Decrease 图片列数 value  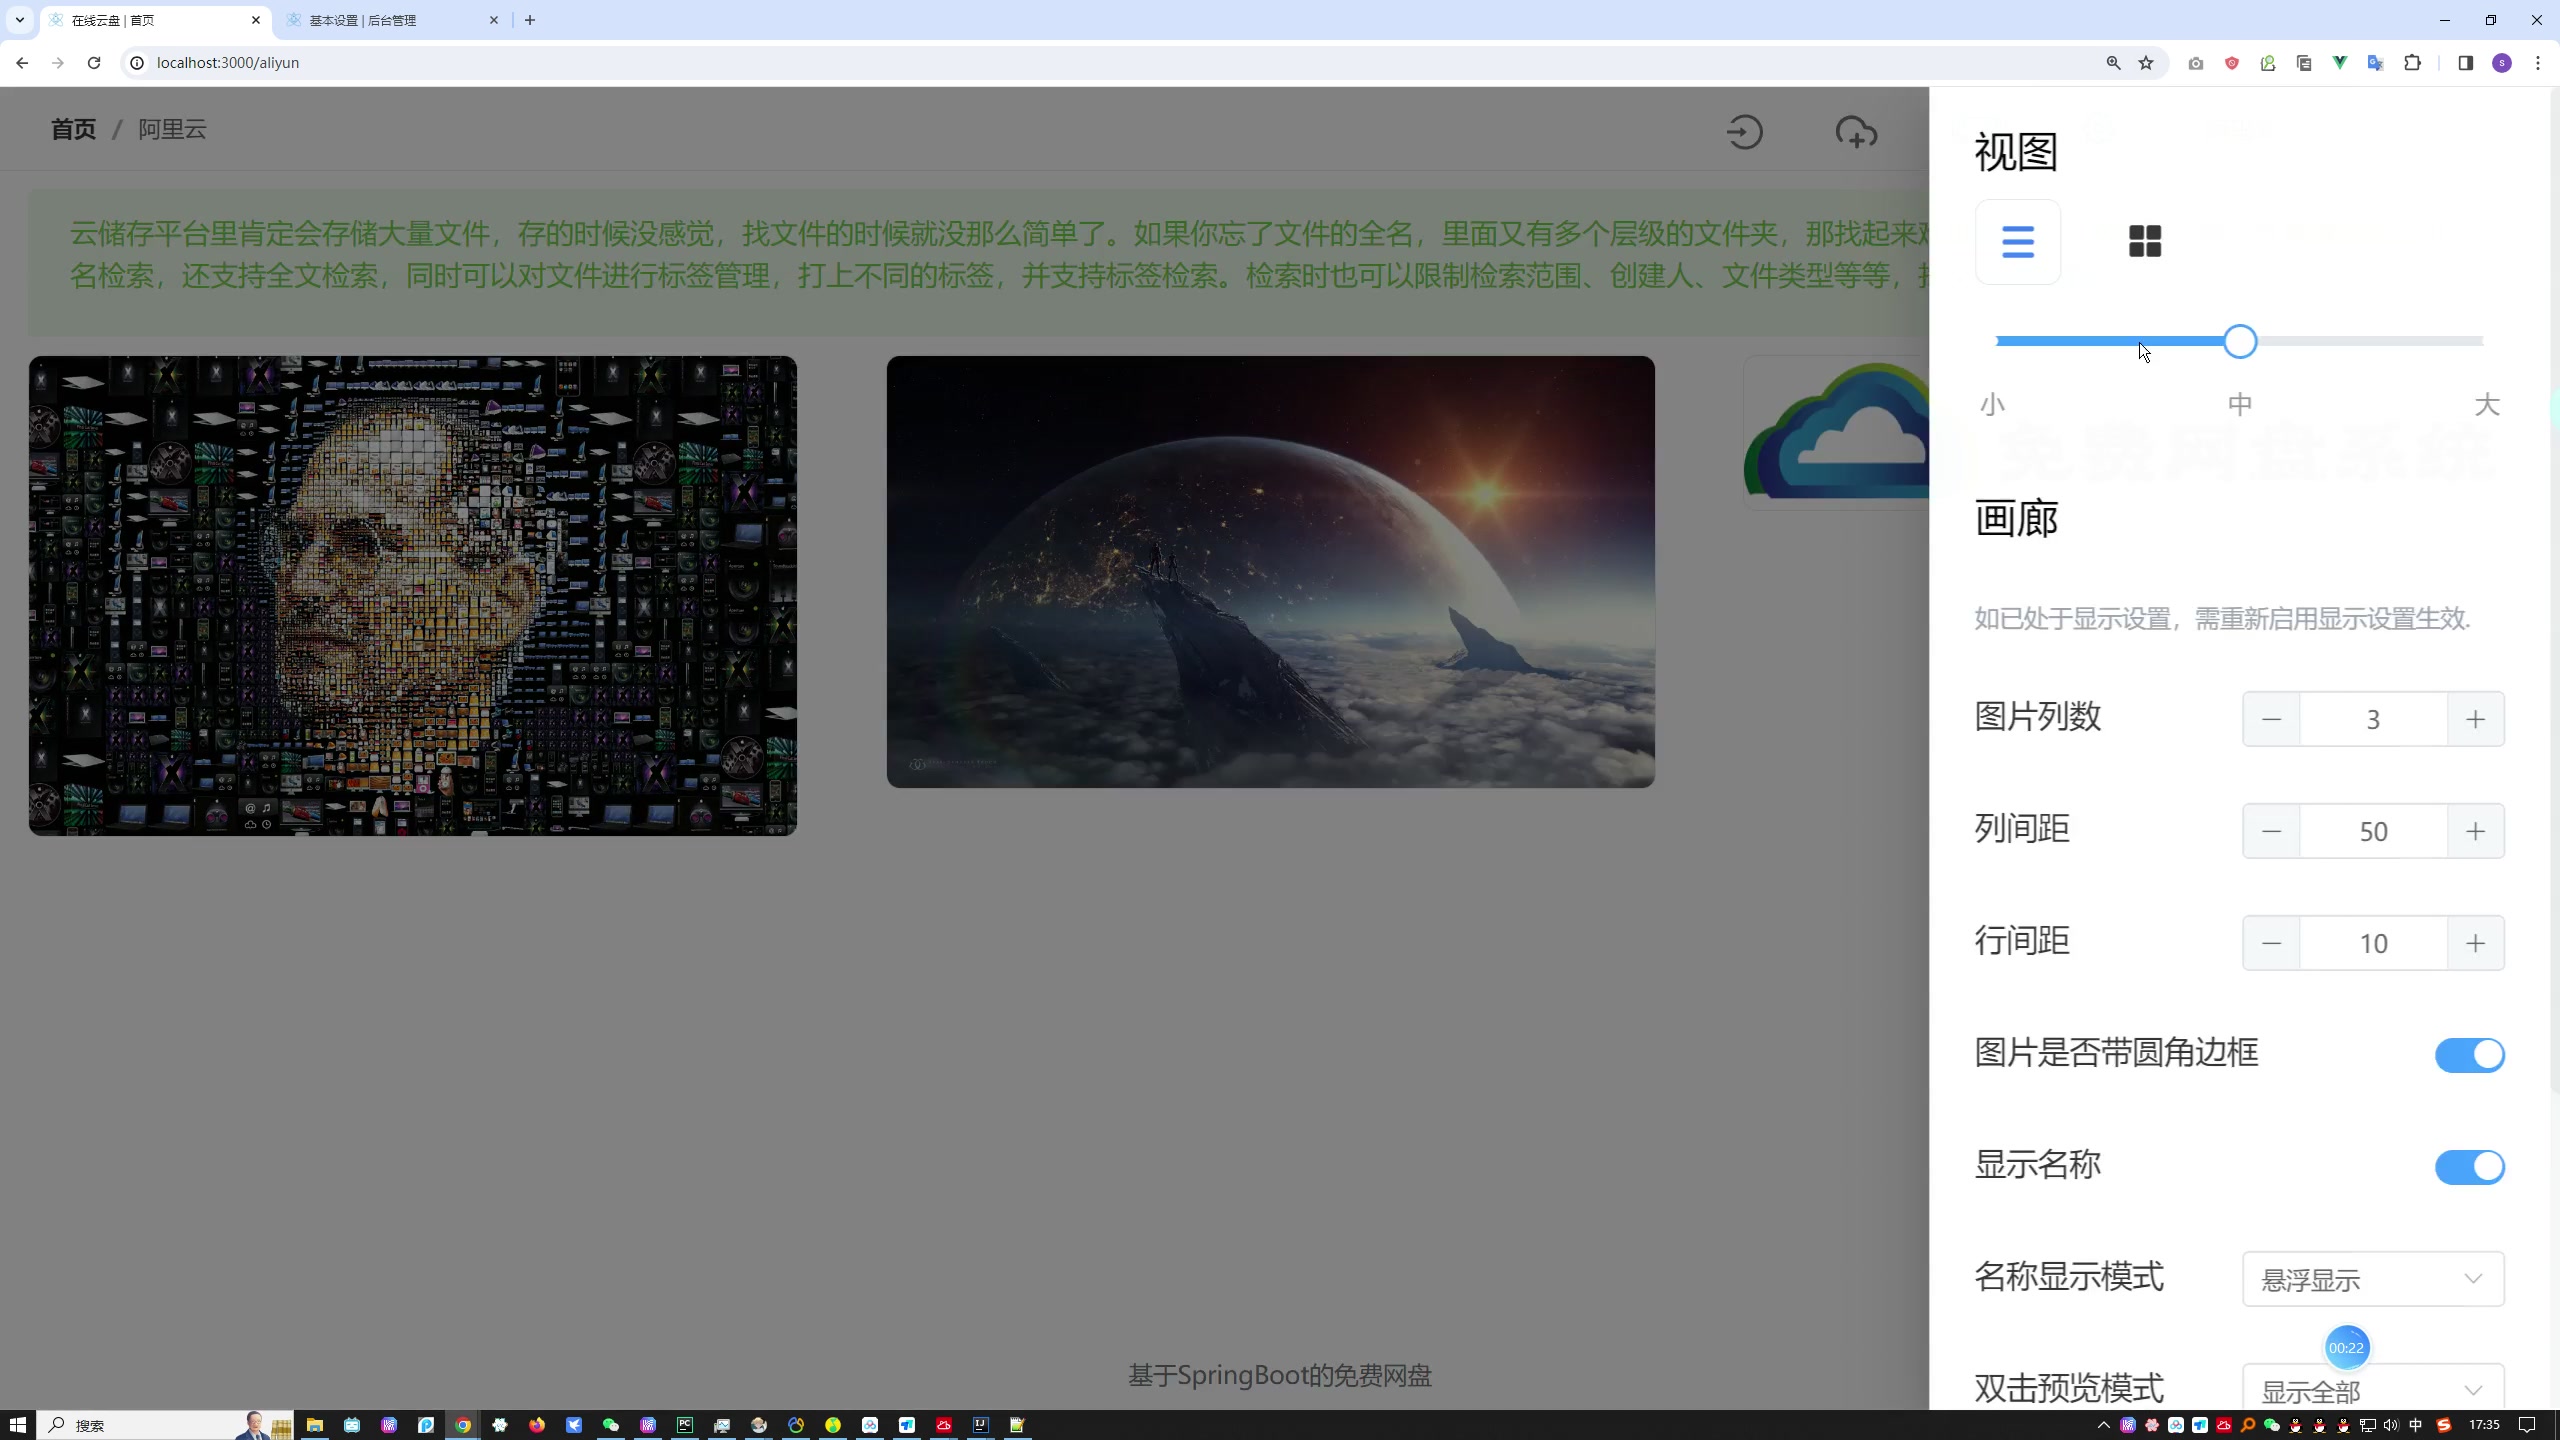[2271, 719]
